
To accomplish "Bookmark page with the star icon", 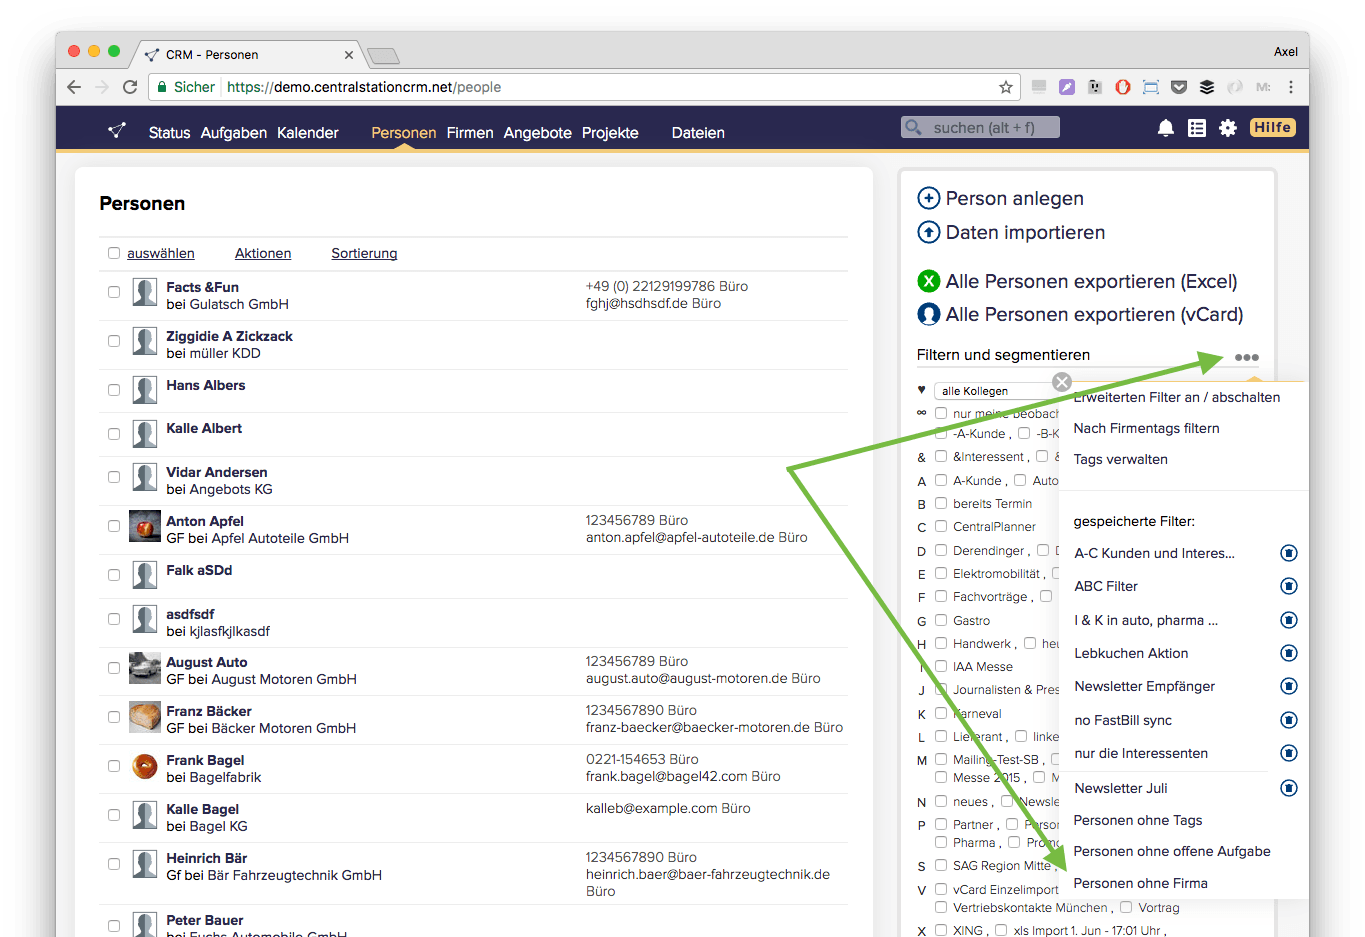I will (1005, 87).
